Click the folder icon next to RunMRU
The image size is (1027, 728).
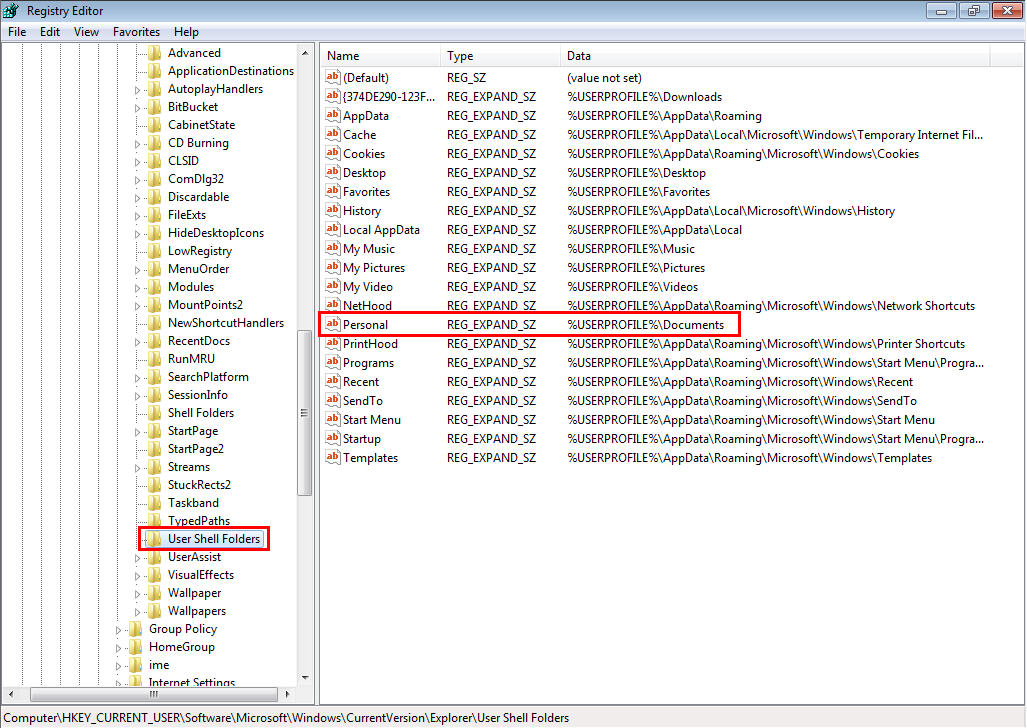coord(156,358)
